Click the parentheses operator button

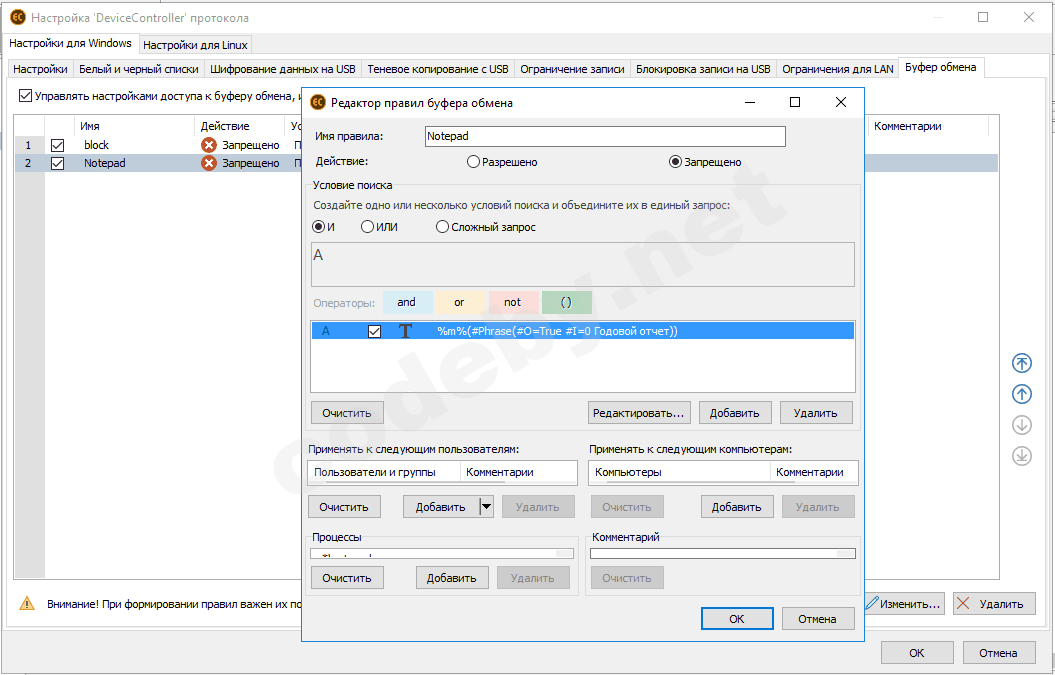[x=566, y=302]
